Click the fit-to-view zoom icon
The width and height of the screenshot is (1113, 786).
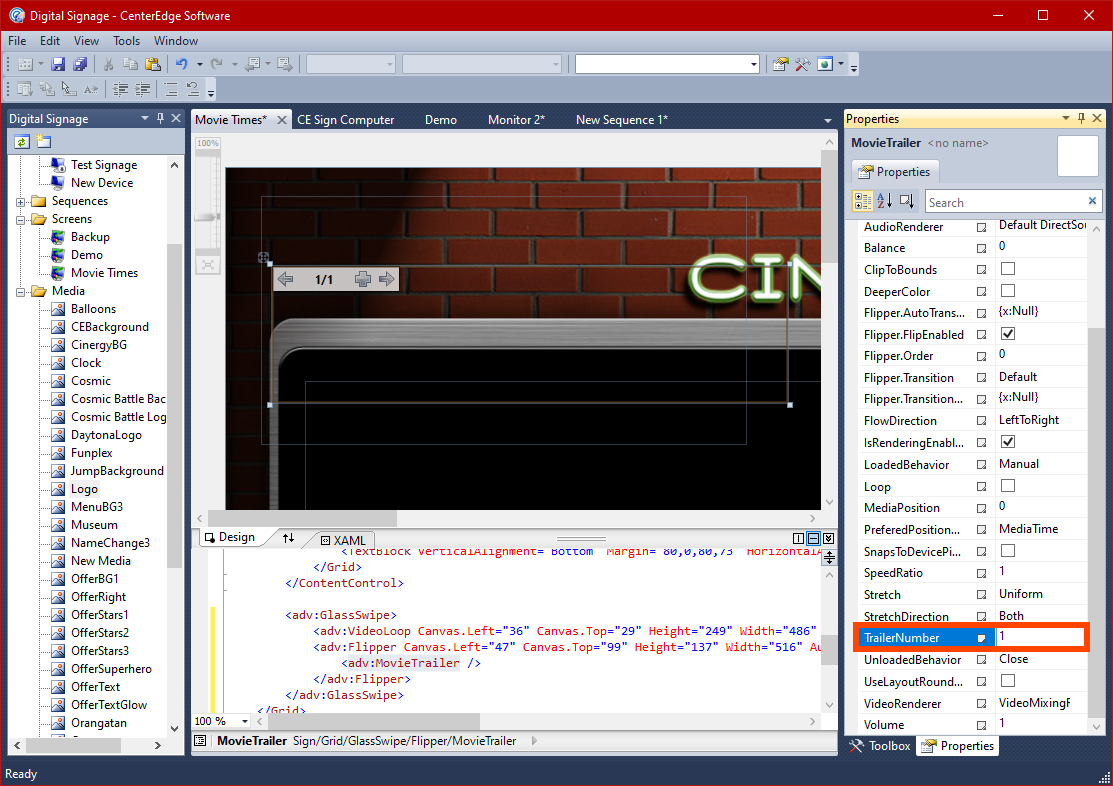(207, 265)
